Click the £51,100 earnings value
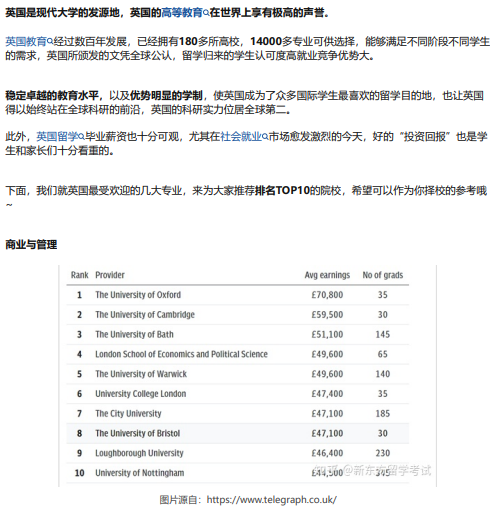This screenshot has width=494, height=519. [x=327, y=334]
